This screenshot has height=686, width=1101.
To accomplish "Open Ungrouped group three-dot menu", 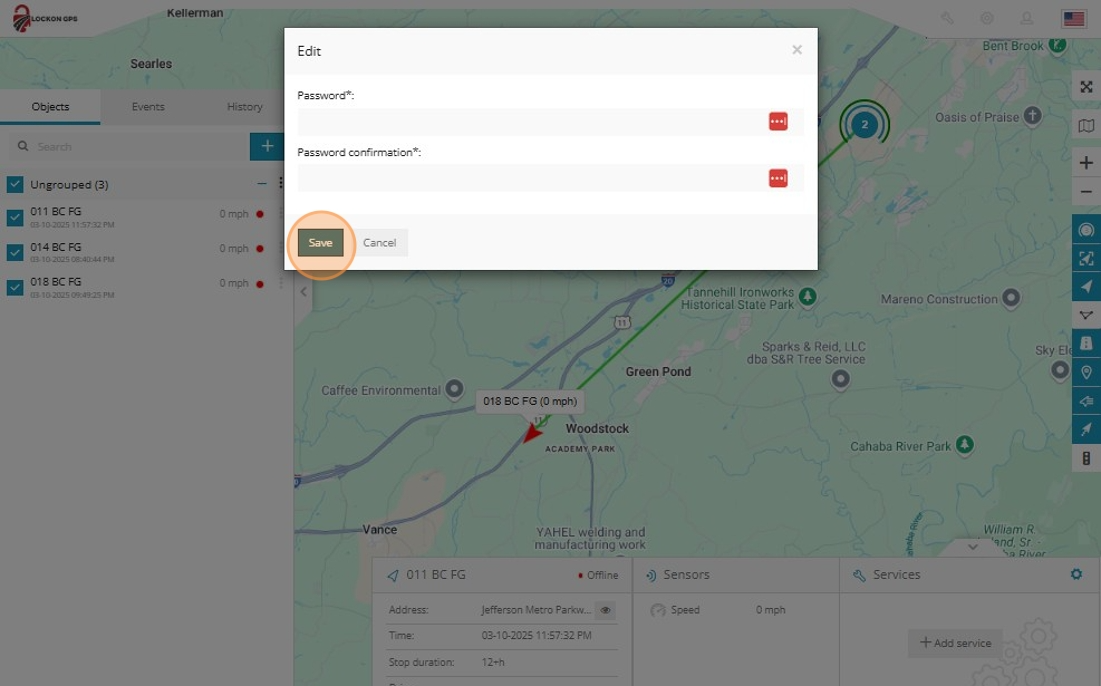I will (x=280, y=183).
